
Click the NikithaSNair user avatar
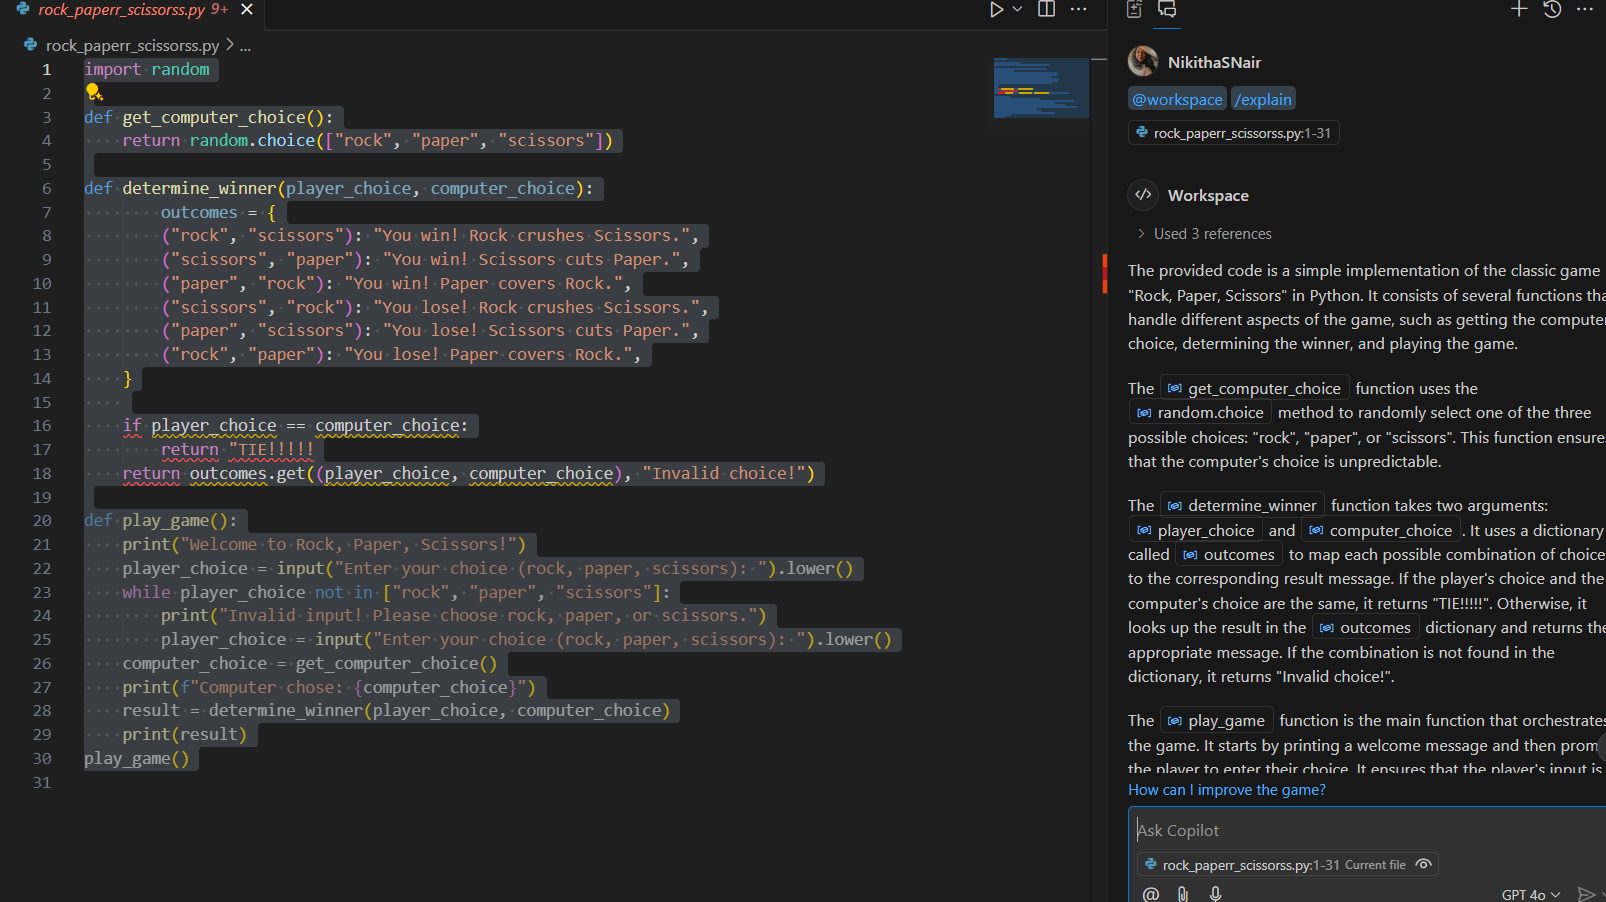pos(1143,62)
